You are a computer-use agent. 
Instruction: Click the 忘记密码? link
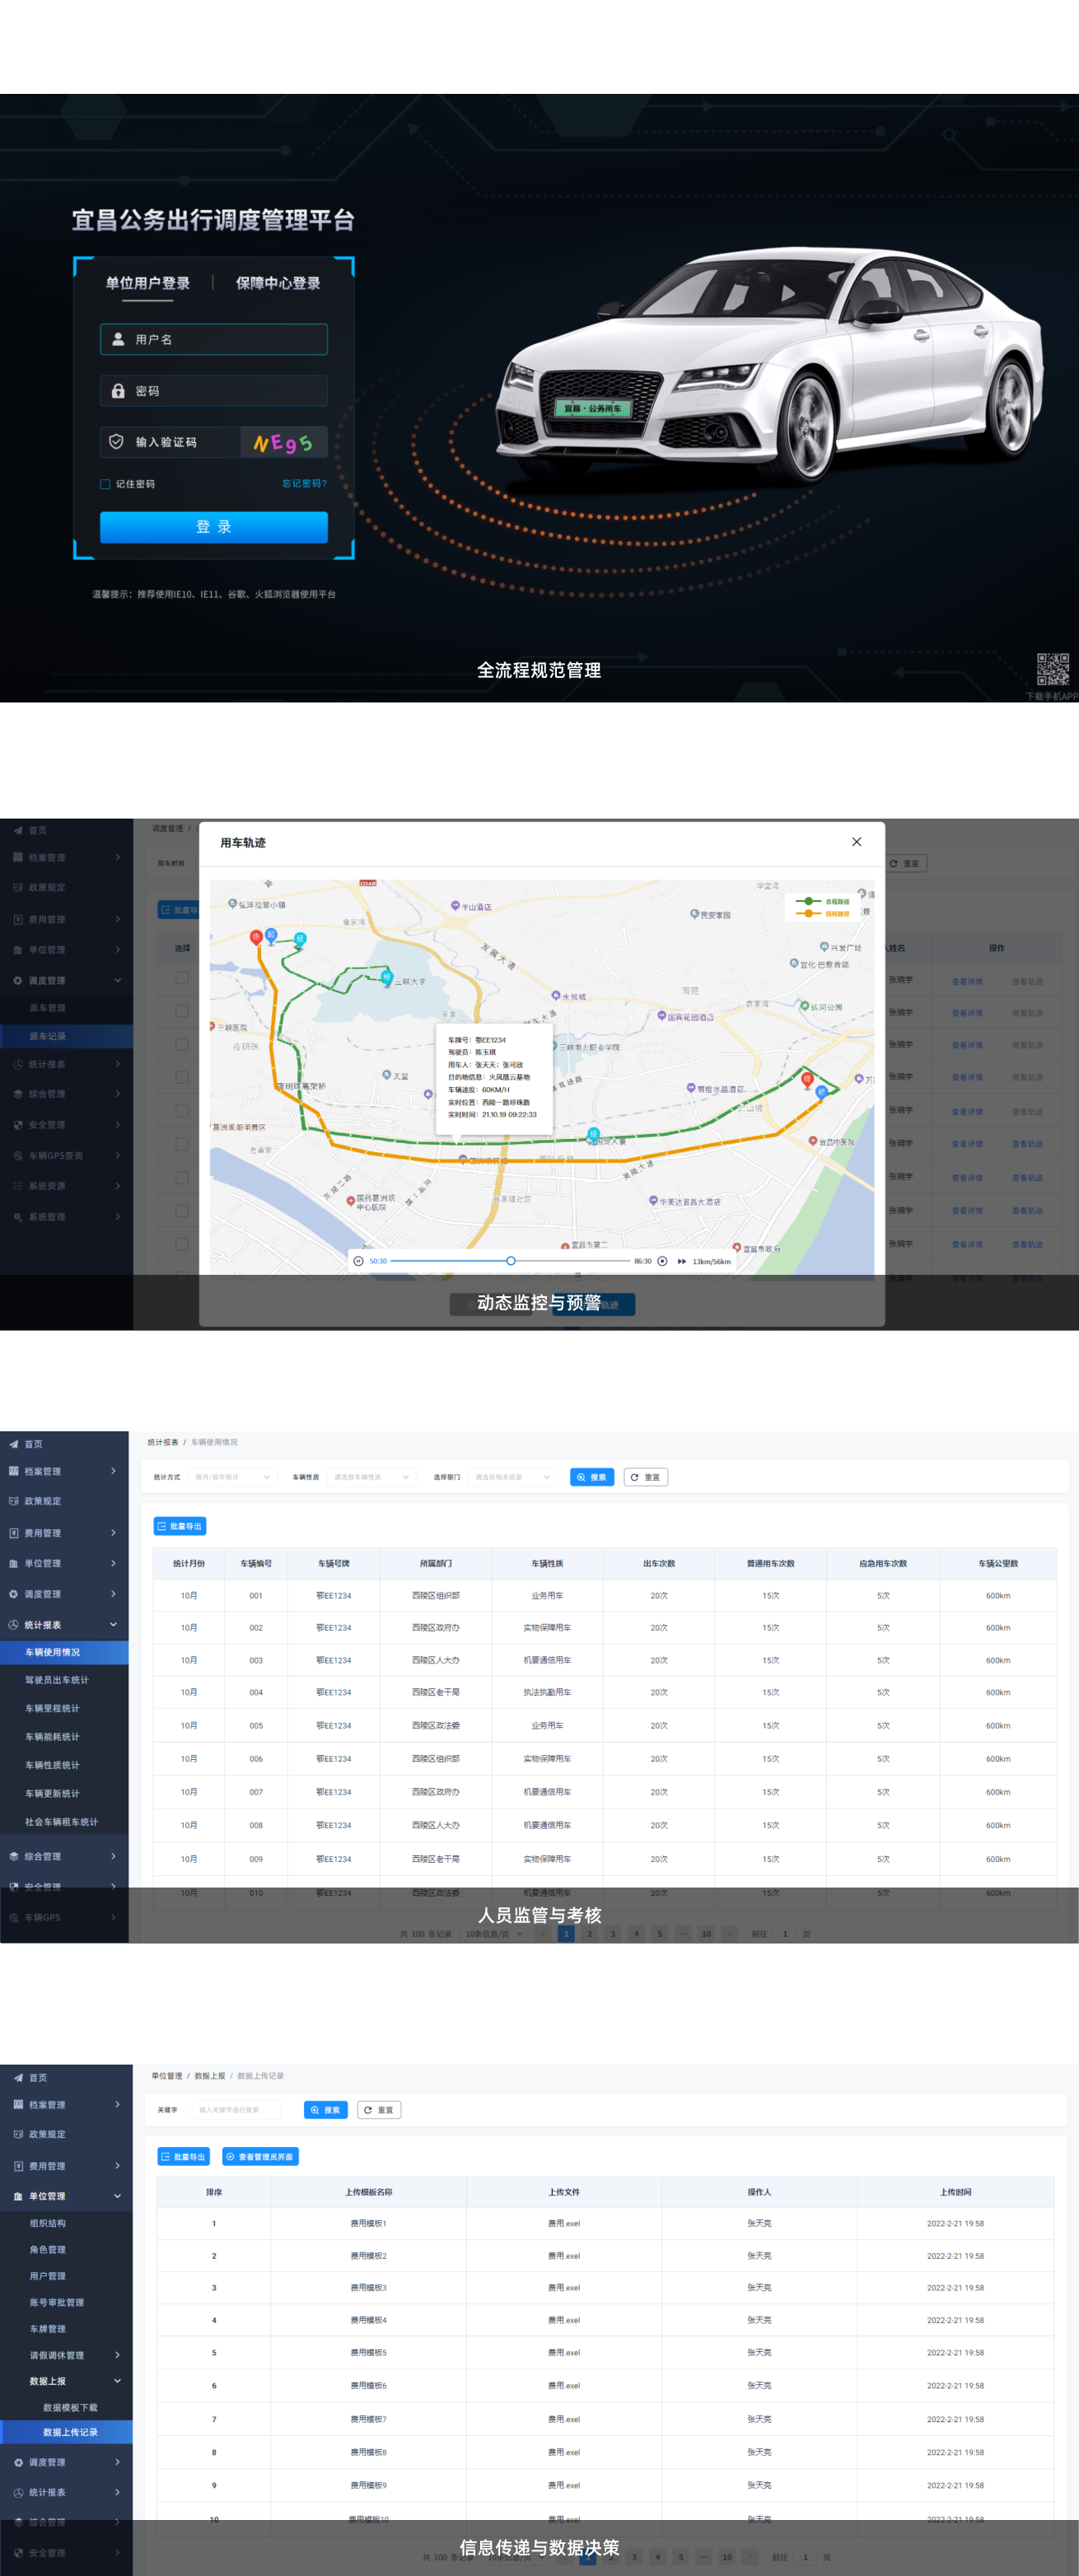(x=304, y=484)
